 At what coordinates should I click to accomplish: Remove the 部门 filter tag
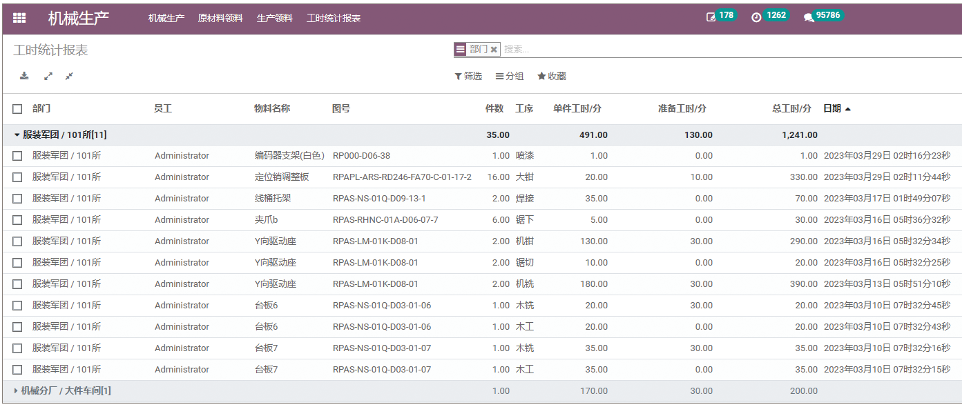pos(494,49)
